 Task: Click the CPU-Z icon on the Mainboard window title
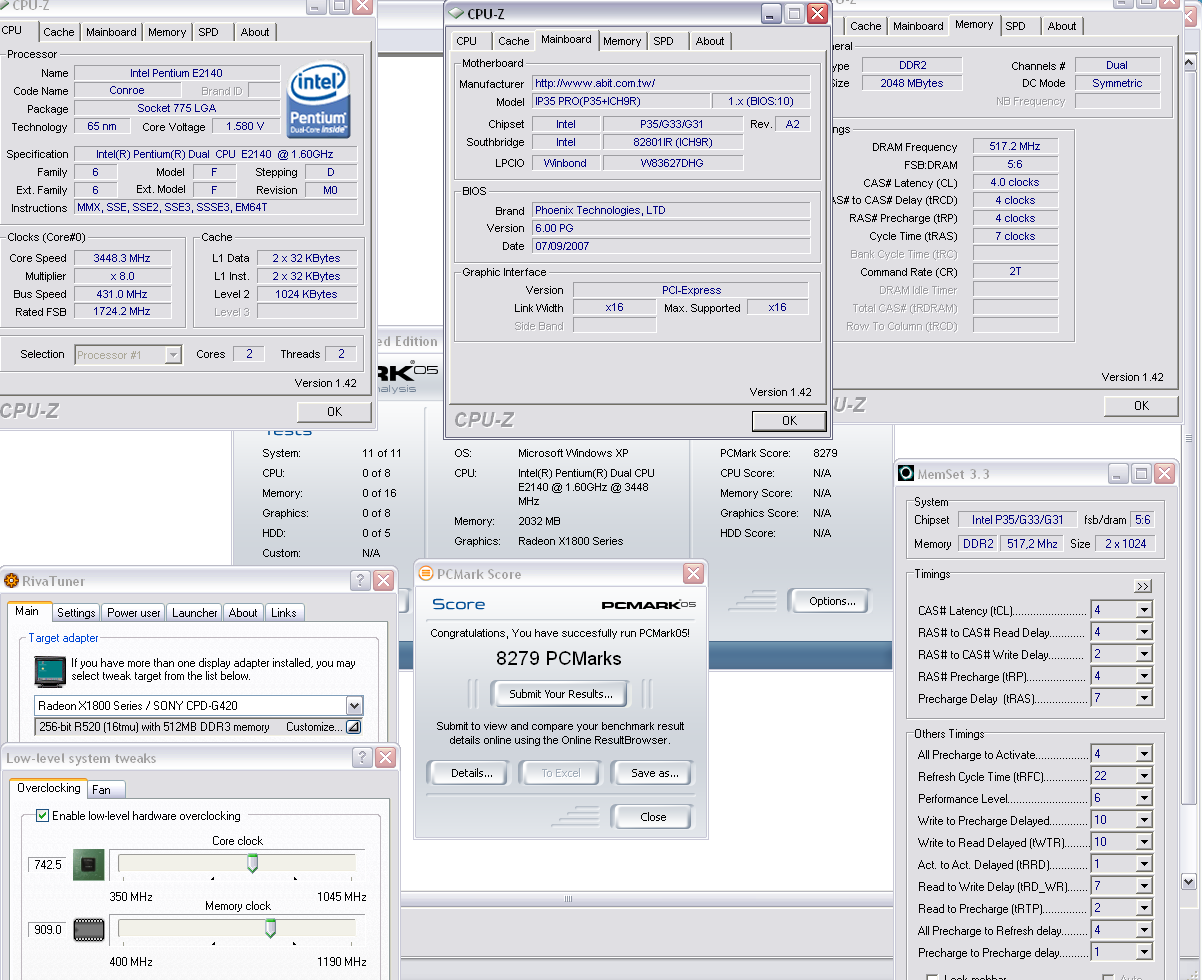coord(456,14)
